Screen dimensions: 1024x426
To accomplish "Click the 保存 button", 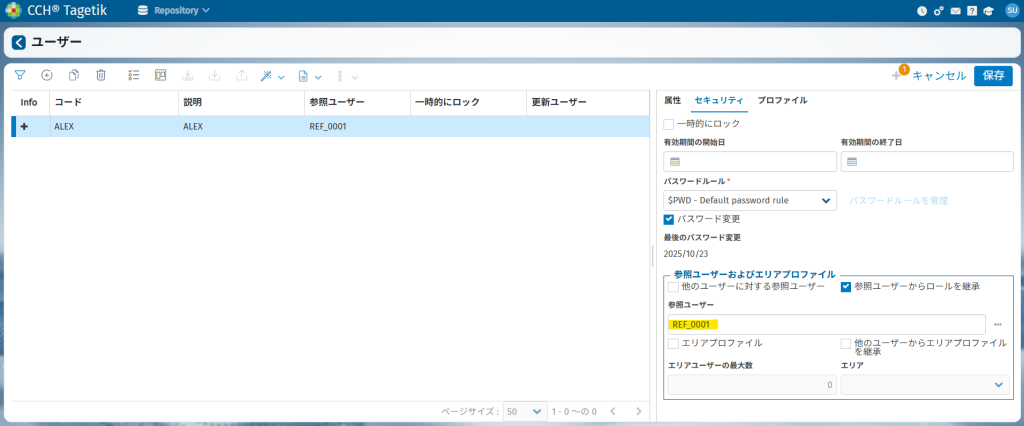I will pos(992,75).
